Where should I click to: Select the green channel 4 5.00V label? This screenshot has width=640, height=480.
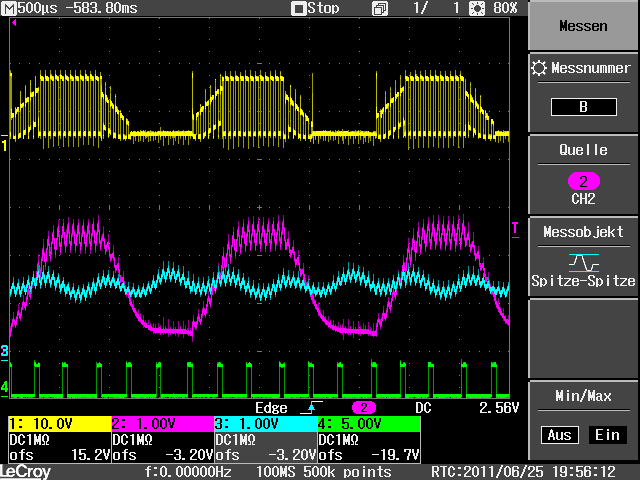pyautogui.click(x=369, y=424)
